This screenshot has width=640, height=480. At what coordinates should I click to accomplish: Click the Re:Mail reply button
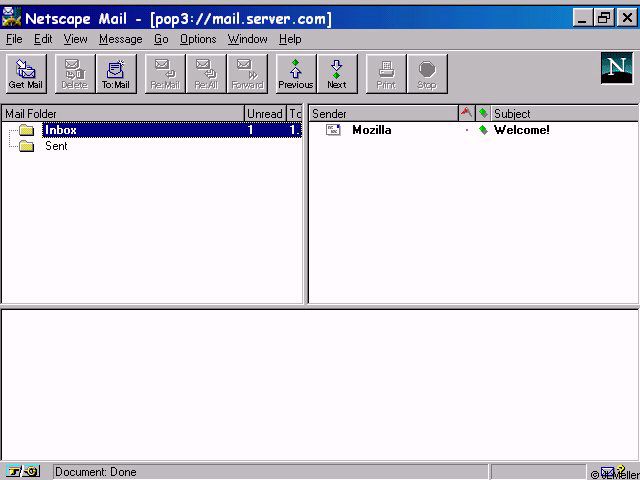[165, 74]
